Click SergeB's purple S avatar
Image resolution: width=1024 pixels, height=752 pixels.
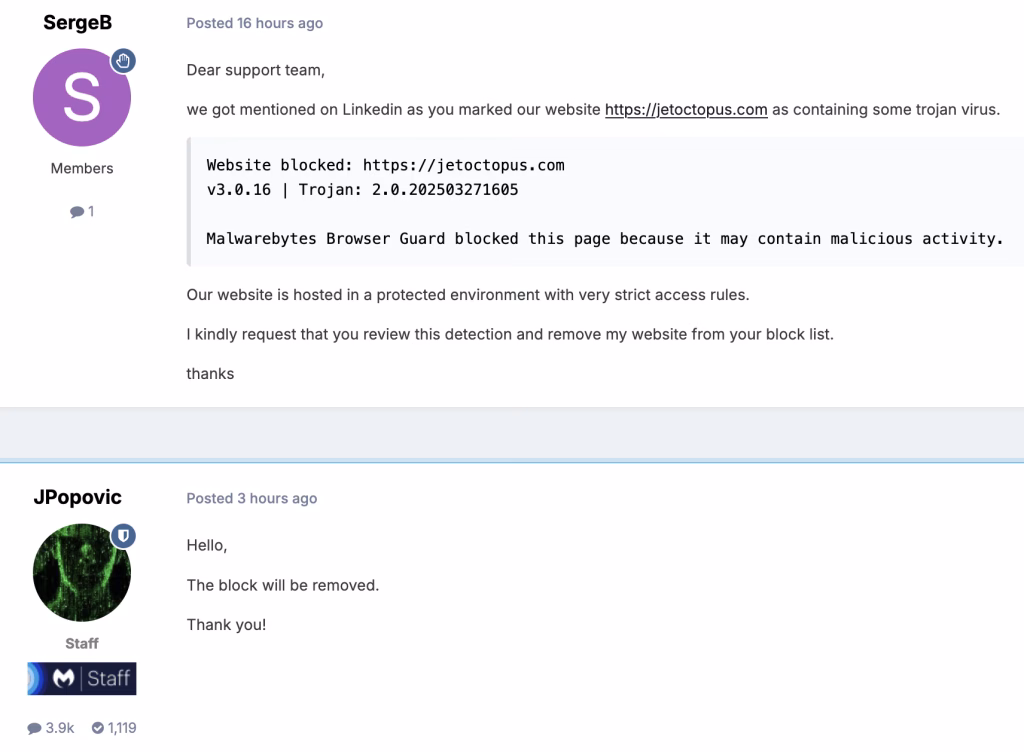point(82,97)
